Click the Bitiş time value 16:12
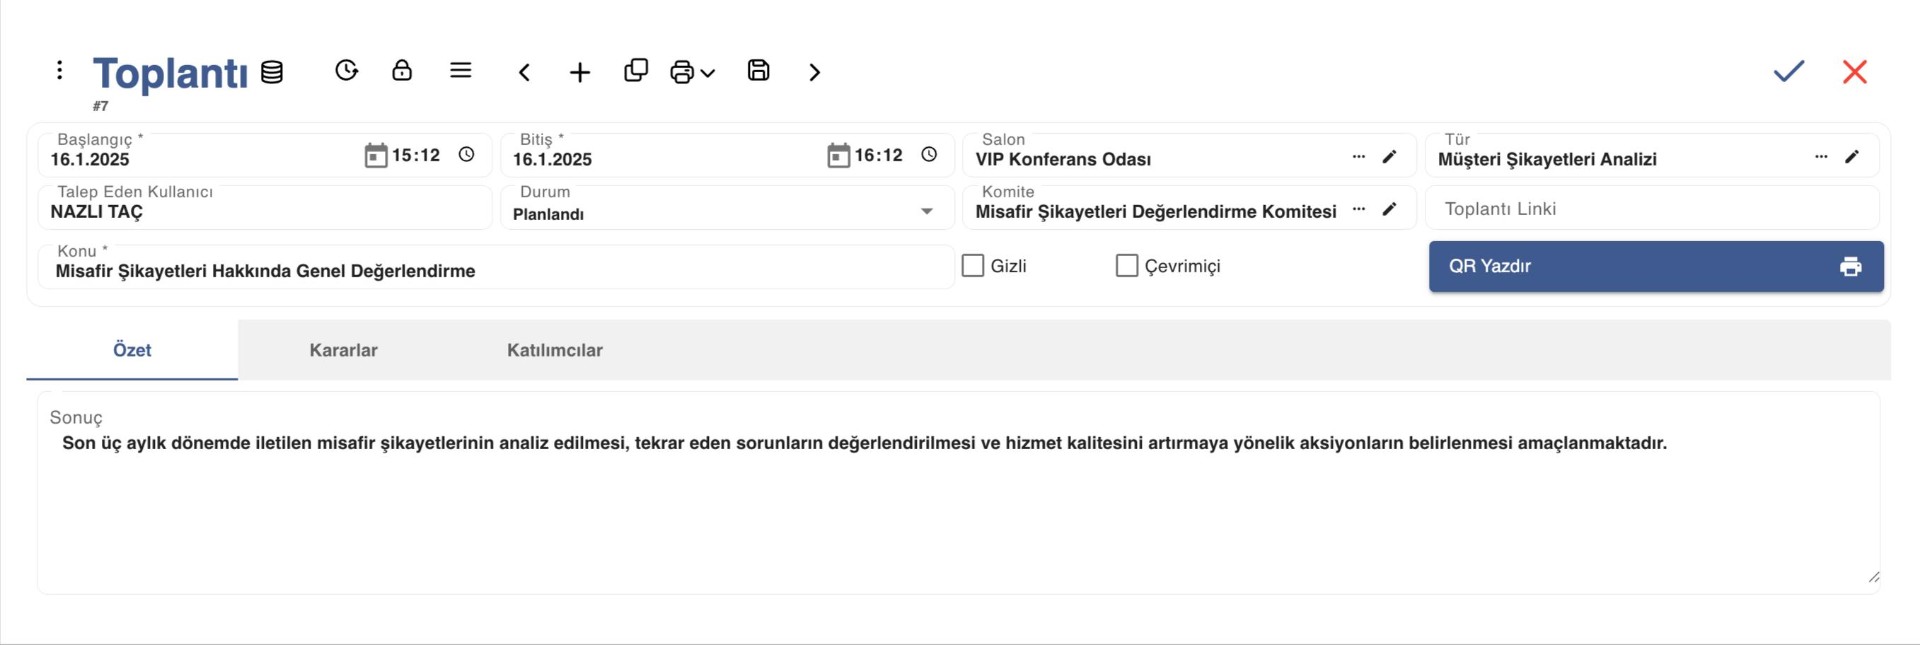1920x645 pixels. coord(879,155)
